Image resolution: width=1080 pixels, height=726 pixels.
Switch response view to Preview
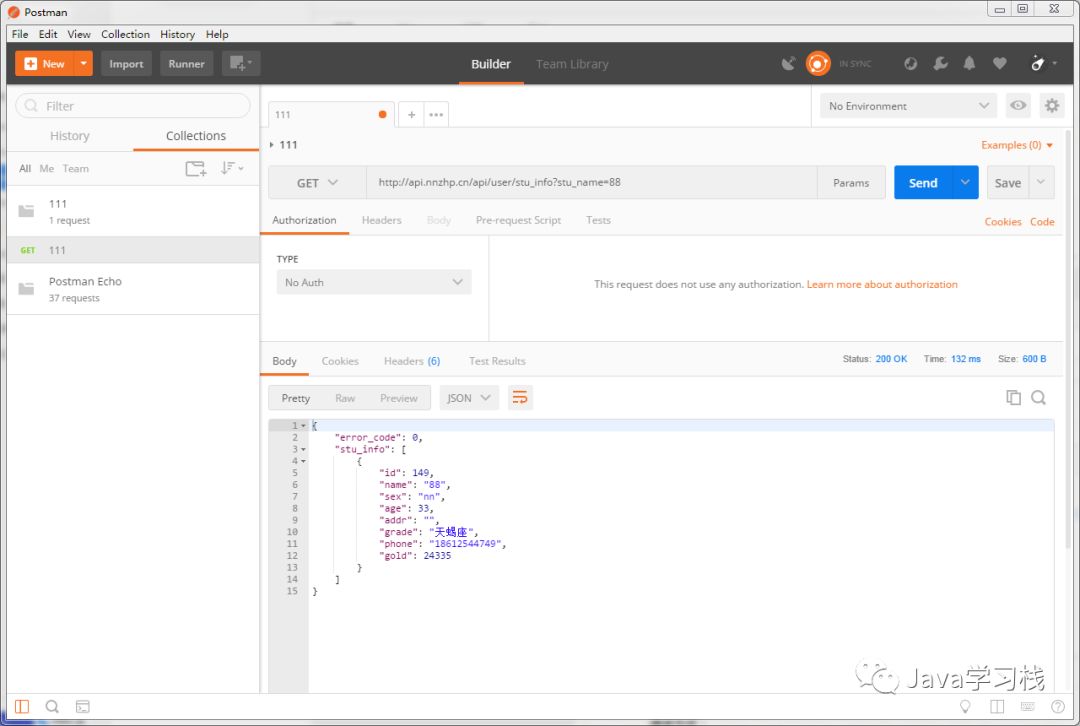coord(399,398)
